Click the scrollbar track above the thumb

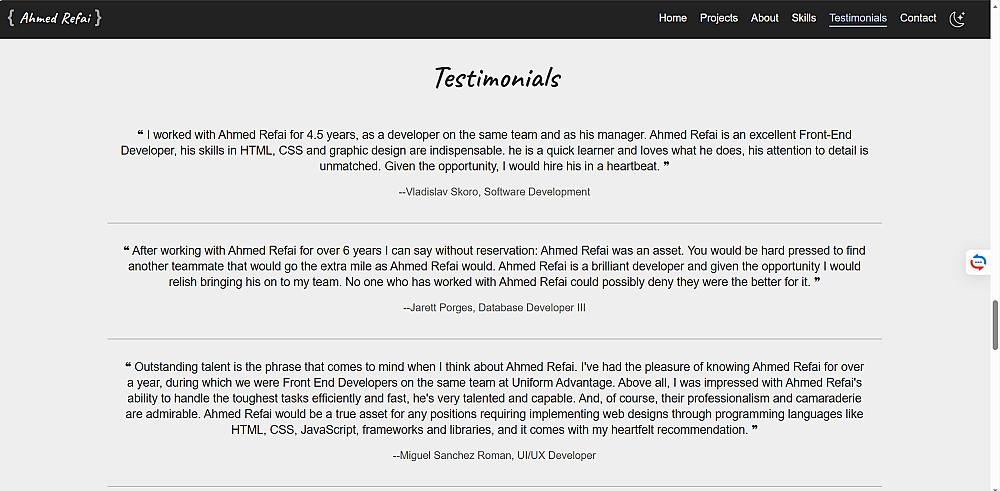pos(995,150)
